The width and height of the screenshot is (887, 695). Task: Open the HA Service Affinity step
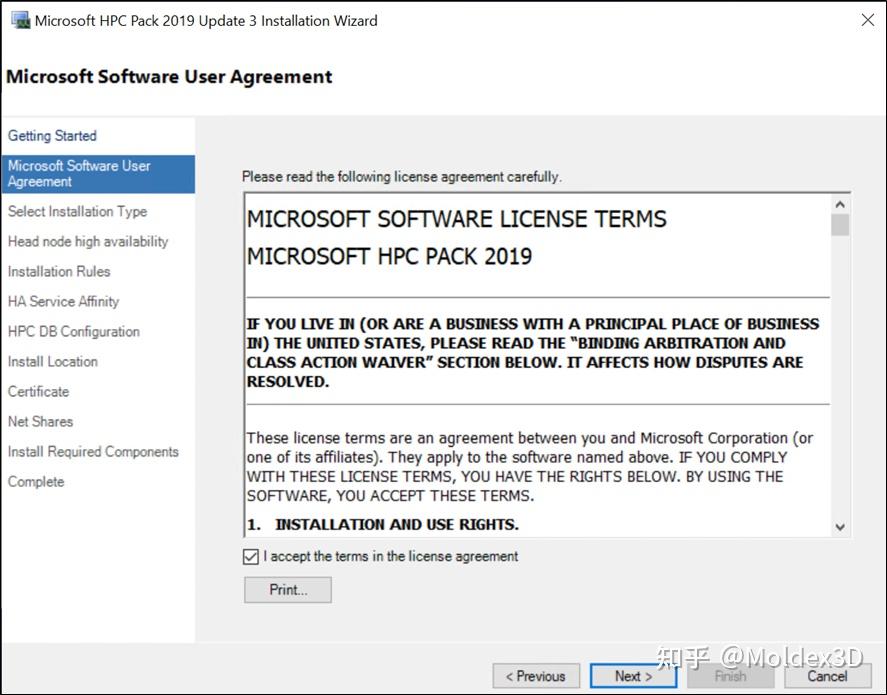pyautogui.click(x=63, y=301)
